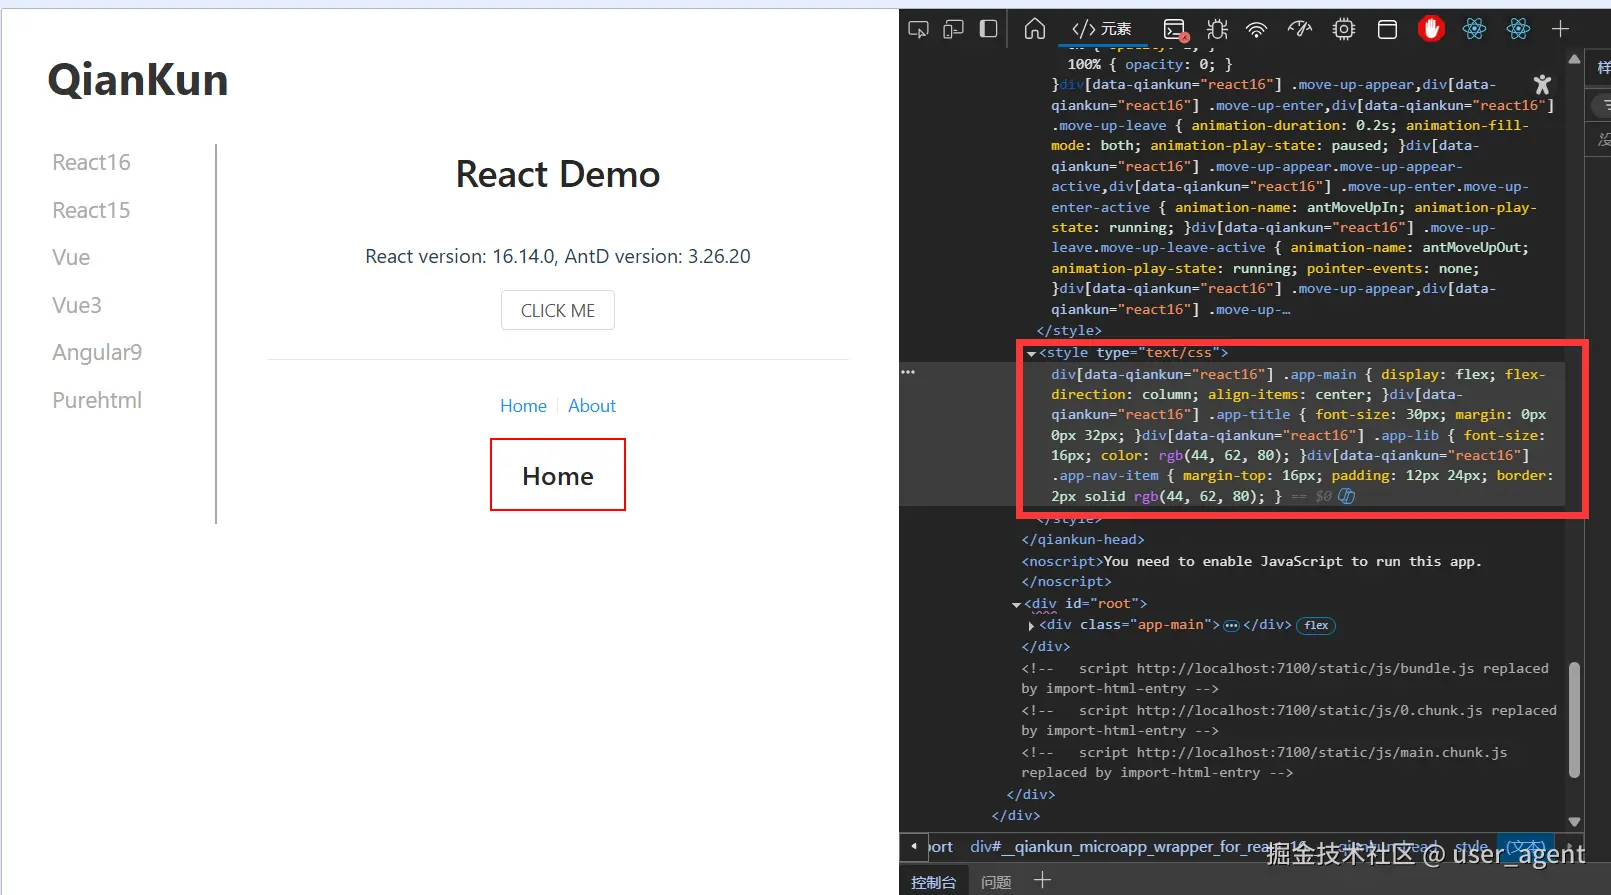Click the DOM tree scroll-down arrow
This screenshot has height=895, width=1611.
1574,821
